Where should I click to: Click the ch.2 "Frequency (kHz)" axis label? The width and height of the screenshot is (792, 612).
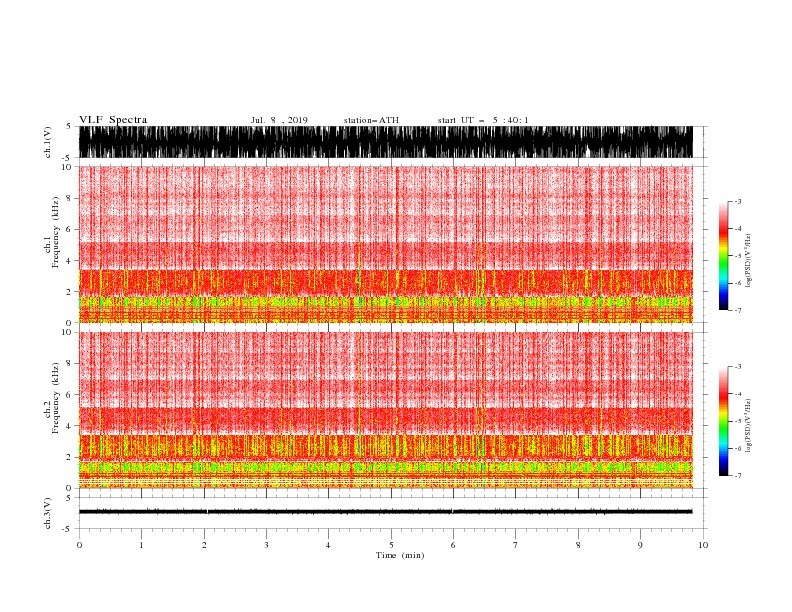tap(55, 398)
